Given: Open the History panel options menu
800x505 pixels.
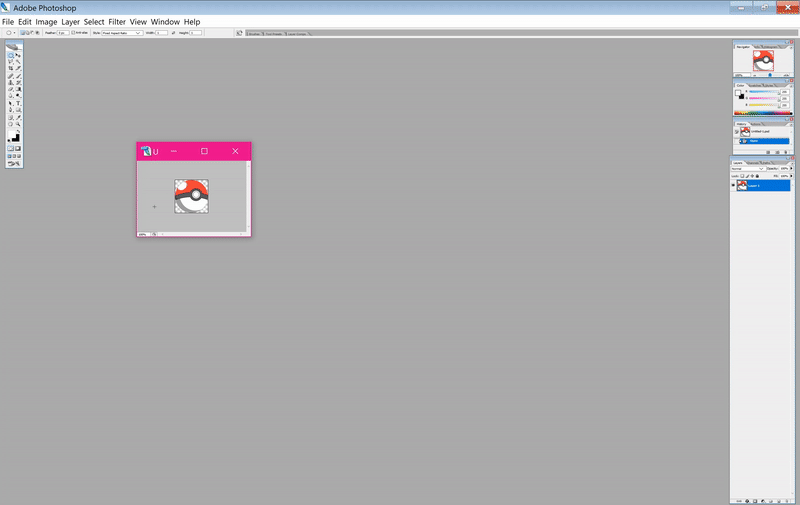Looking at the screenshot, I should (791, 125).
